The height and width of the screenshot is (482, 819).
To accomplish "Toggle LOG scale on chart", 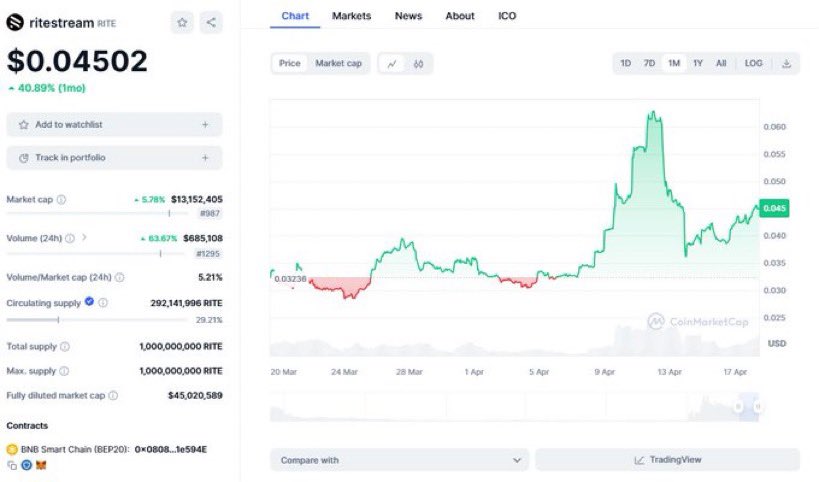I will tap(753, 63).
